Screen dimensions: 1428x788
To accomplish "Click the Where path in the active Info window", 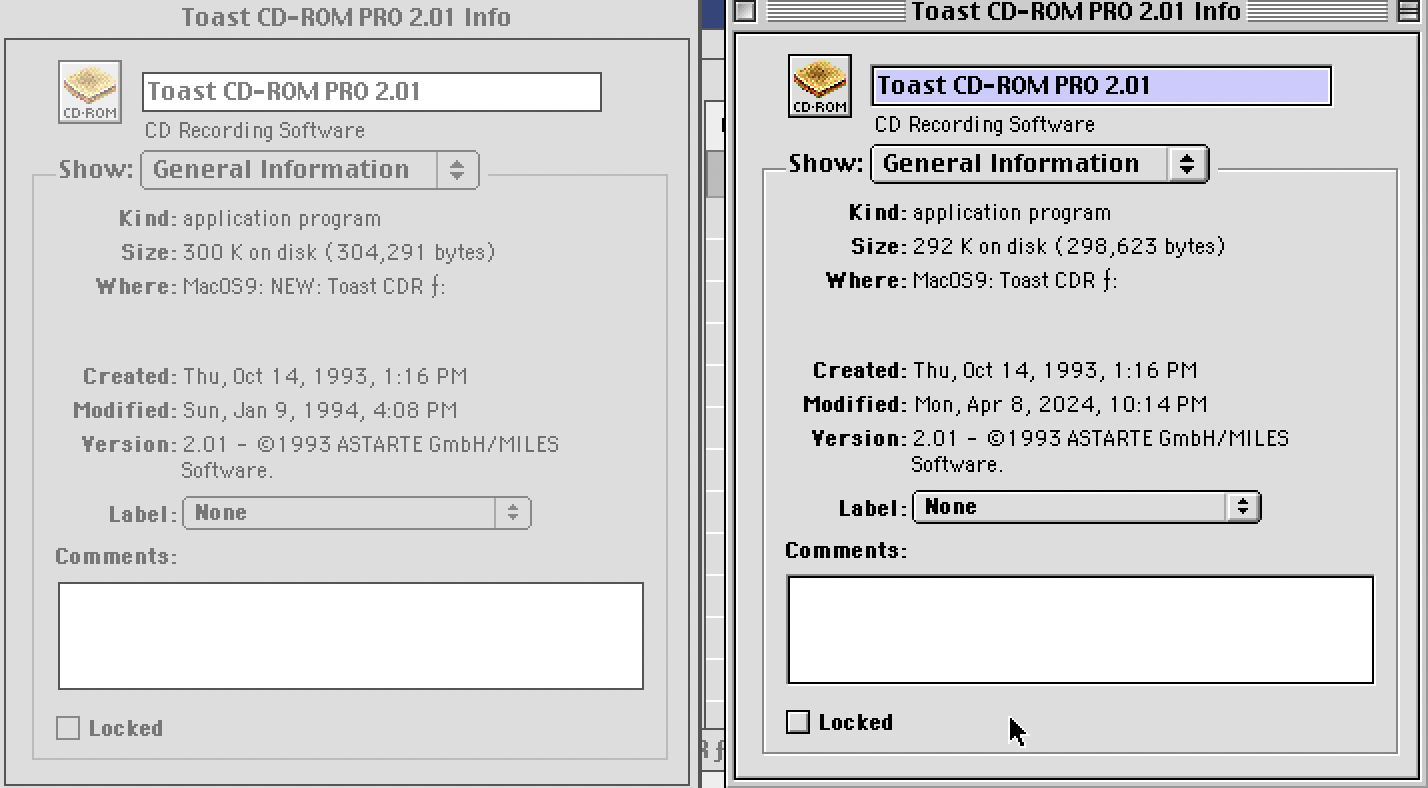I will 1015,281.
